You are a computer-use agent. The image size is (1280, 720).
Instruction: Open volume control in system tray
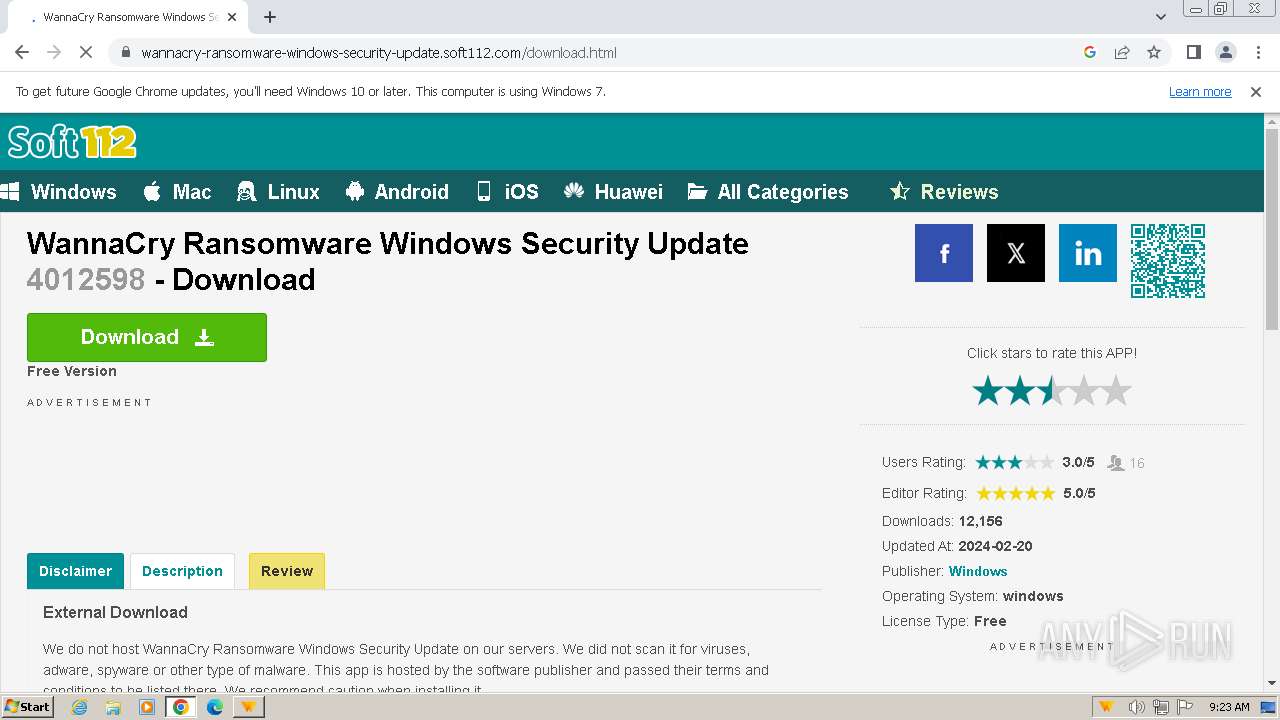(x=1137, y=707)
